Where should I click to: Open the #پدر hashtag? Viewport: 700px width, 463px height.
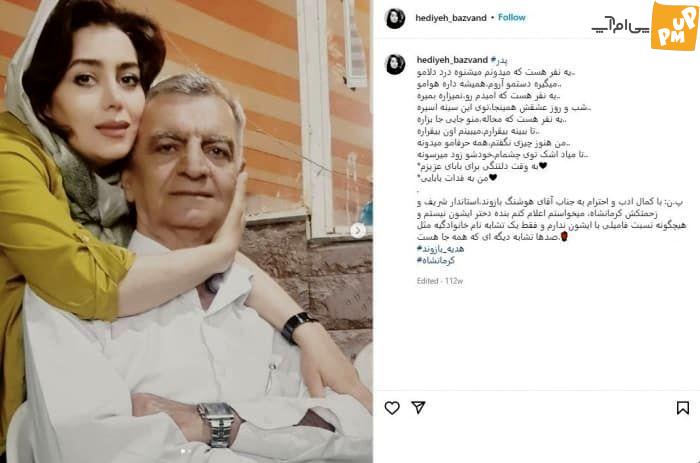pyautogui.click(x=499, y=60)
